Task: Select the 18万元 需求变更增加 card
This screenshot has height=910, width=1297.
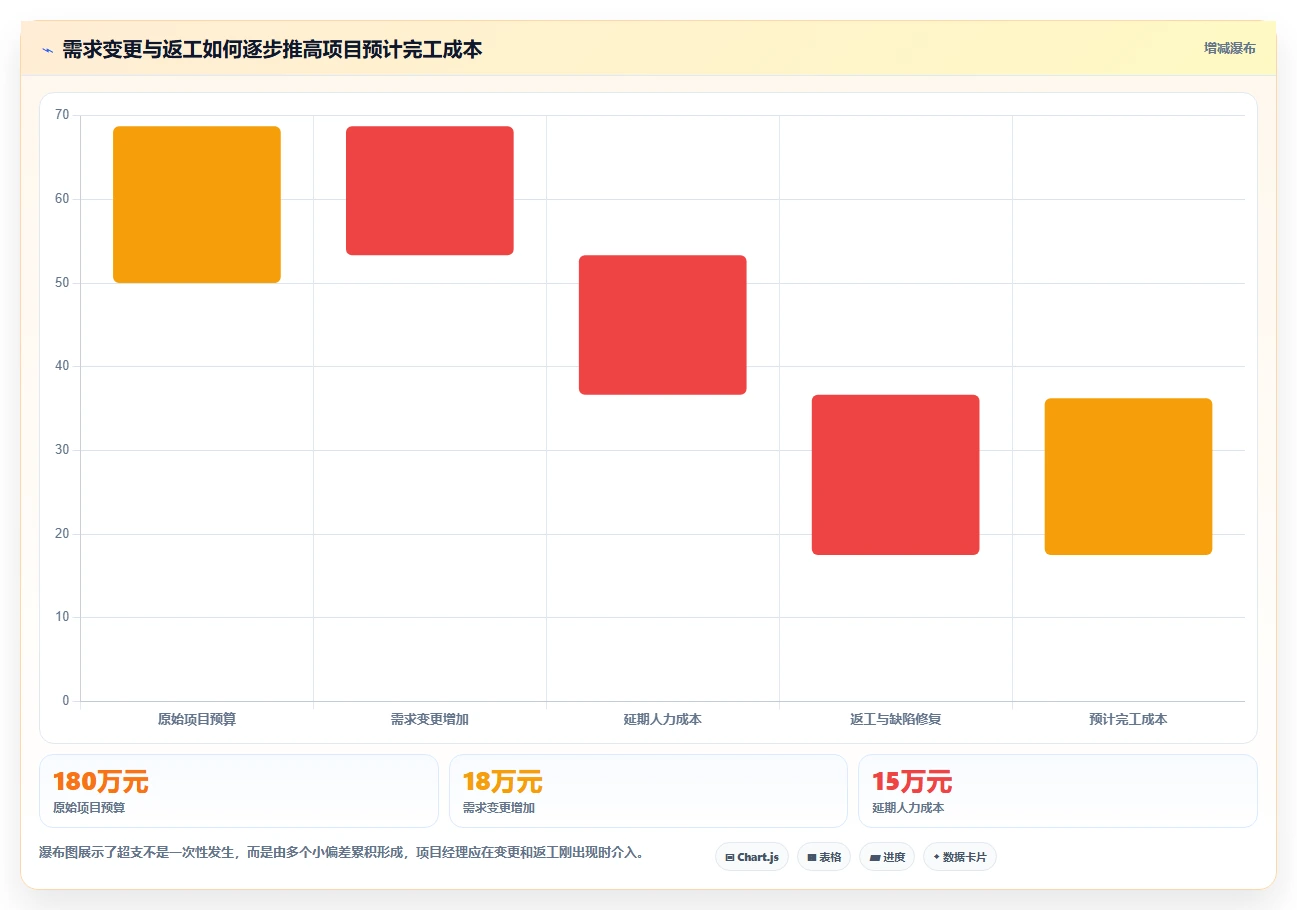Action: tap(648, 791)
